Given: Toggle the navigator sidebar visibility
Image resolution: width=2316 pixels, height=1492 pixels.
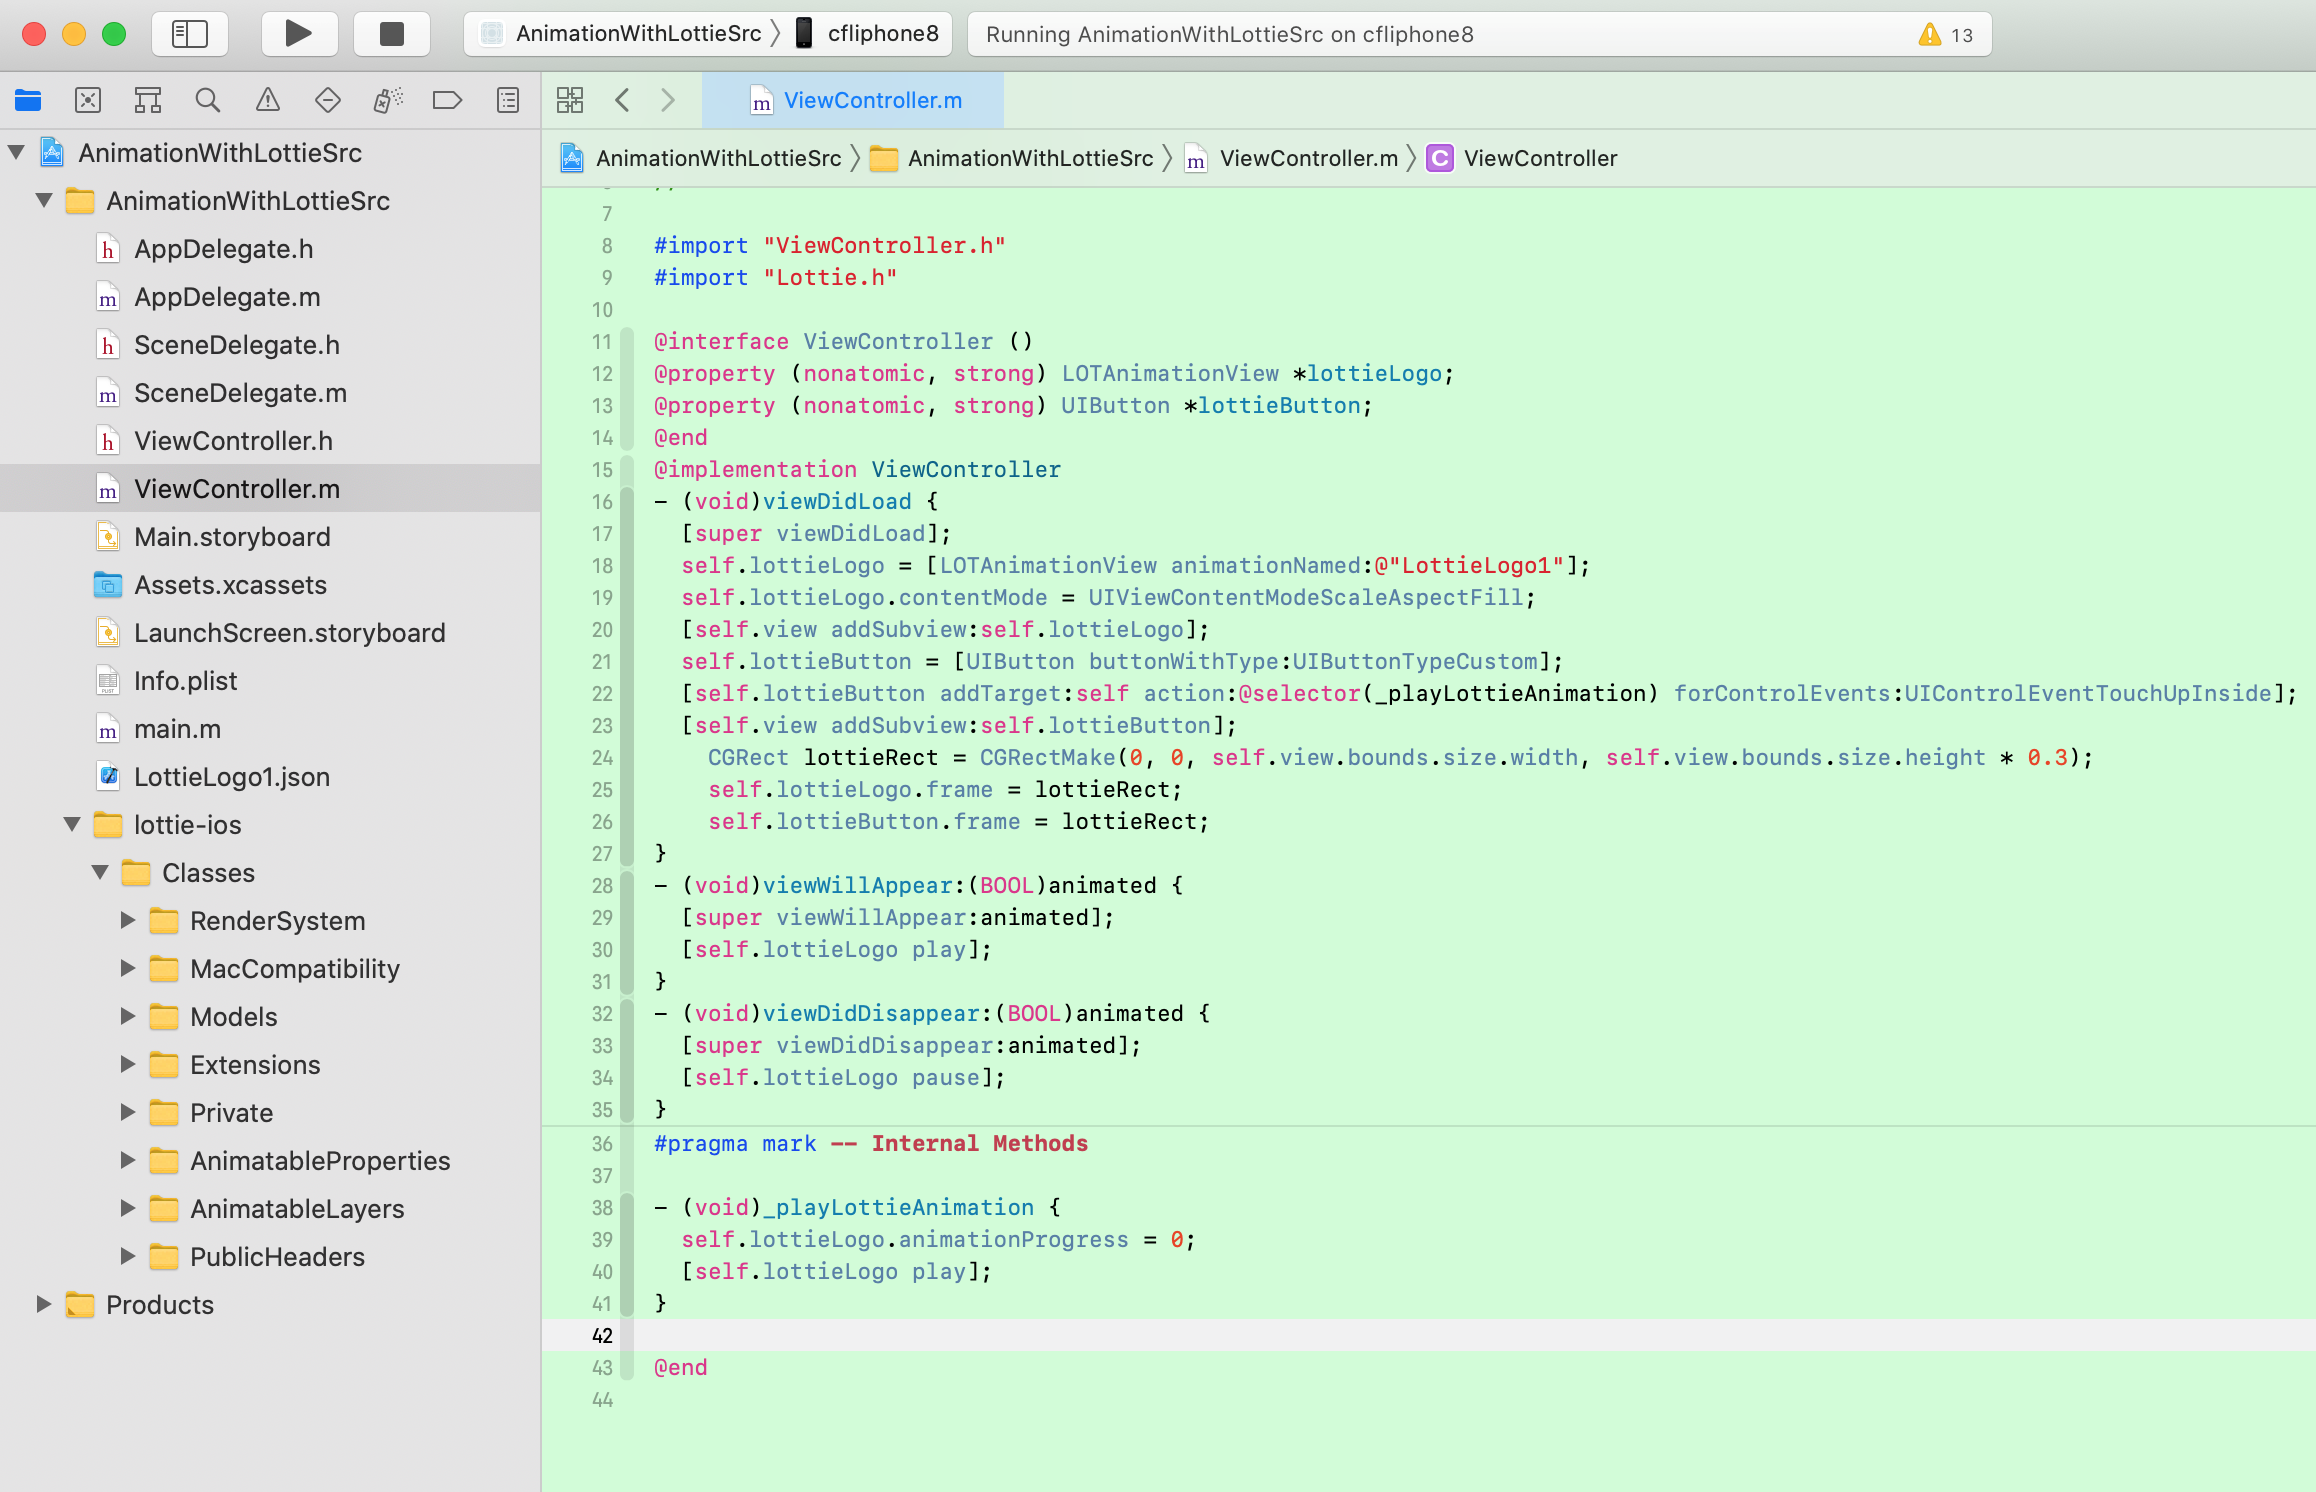Looking at the screenshot, I should pyautogui.click(x=190, y=34).
